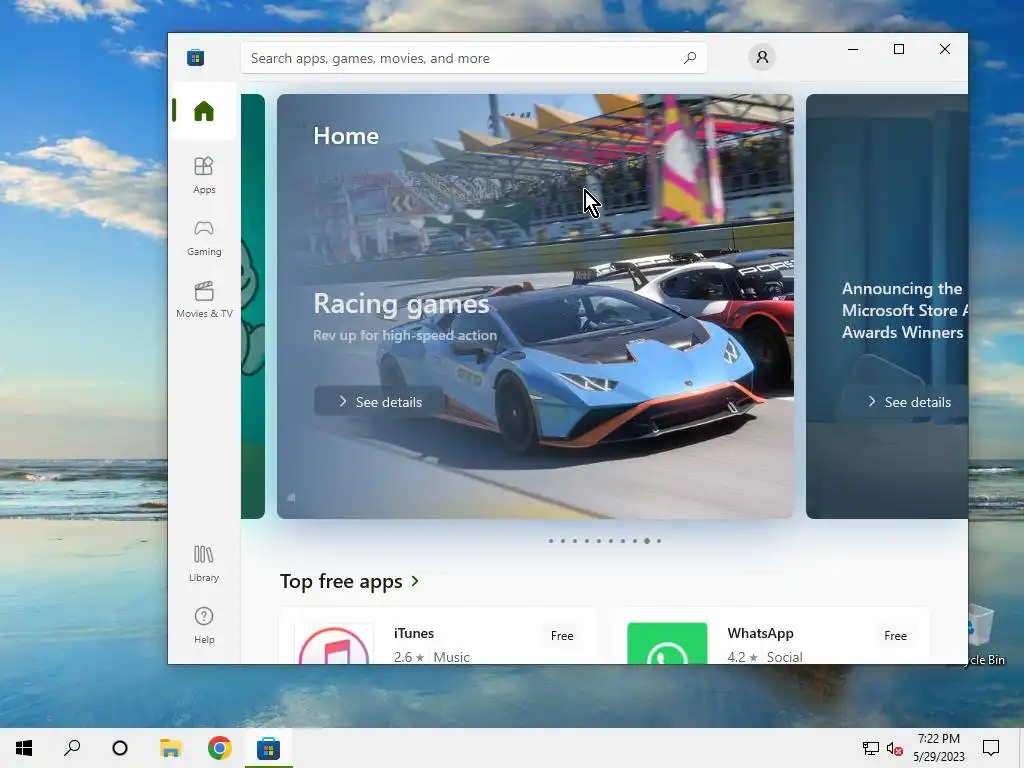
Task: Select the last carousel page dot
Action: coord(659,541)
